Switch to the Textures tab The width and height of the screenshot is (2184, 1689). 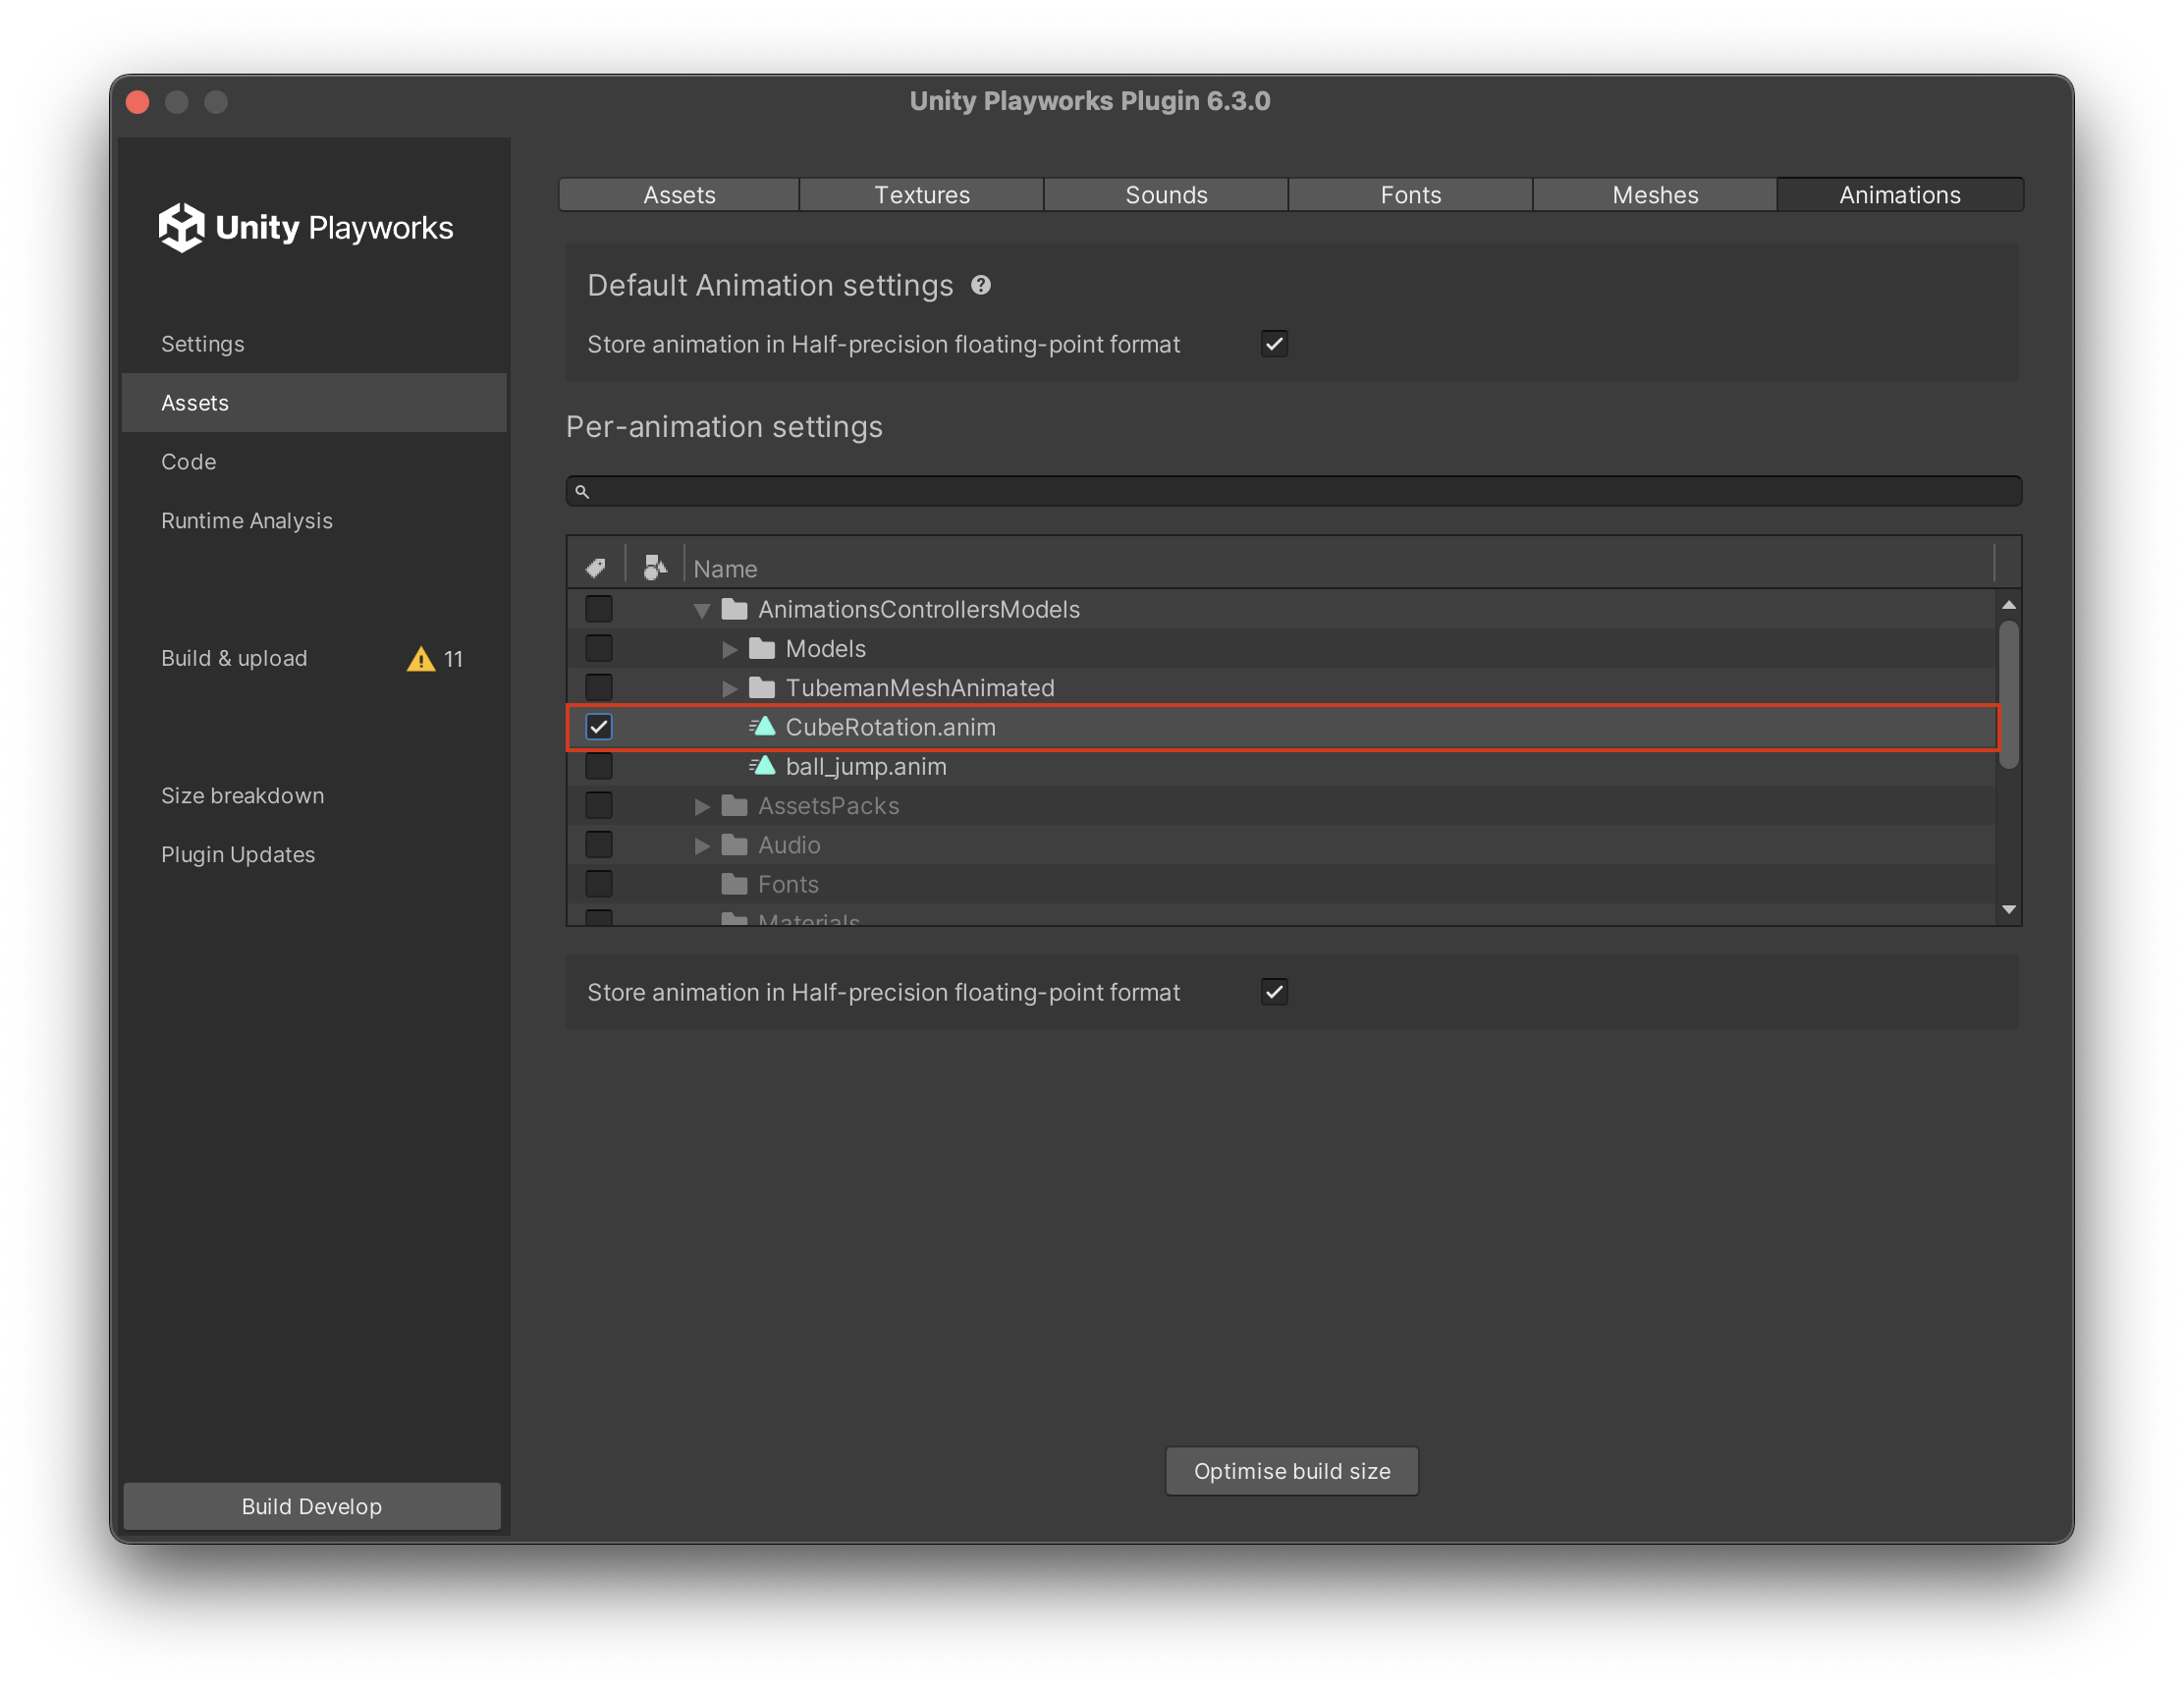[922, 195]
